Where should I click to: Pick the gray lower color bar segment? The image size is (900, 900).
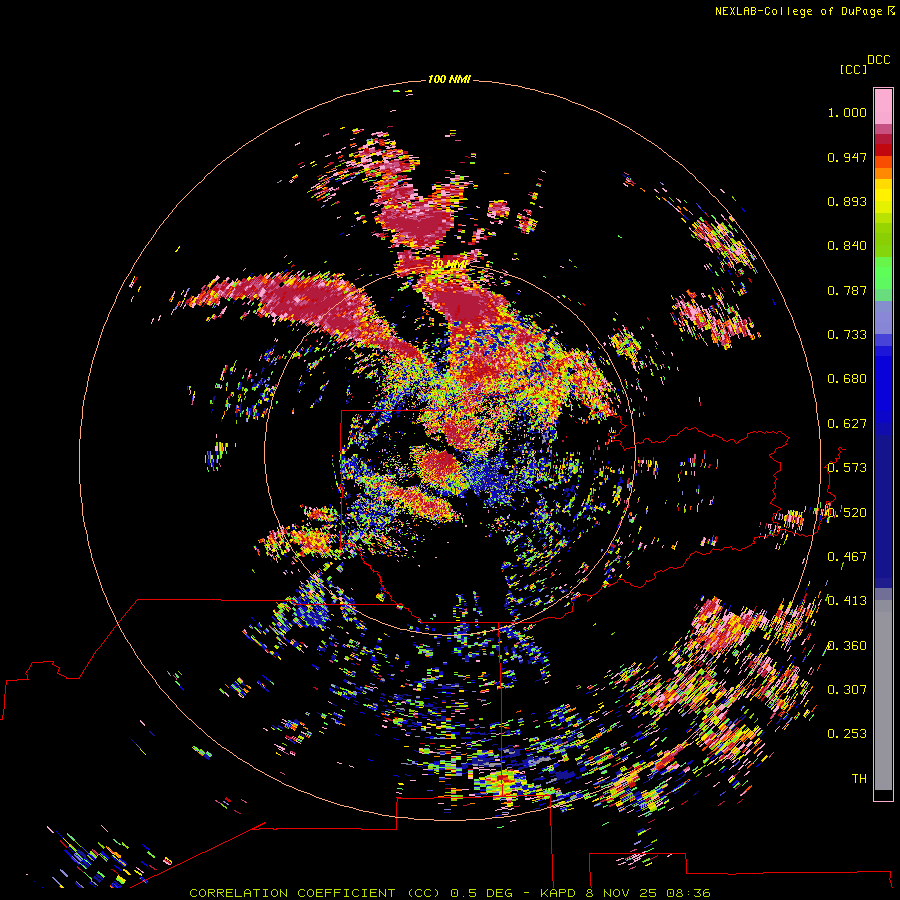[883, 695]
